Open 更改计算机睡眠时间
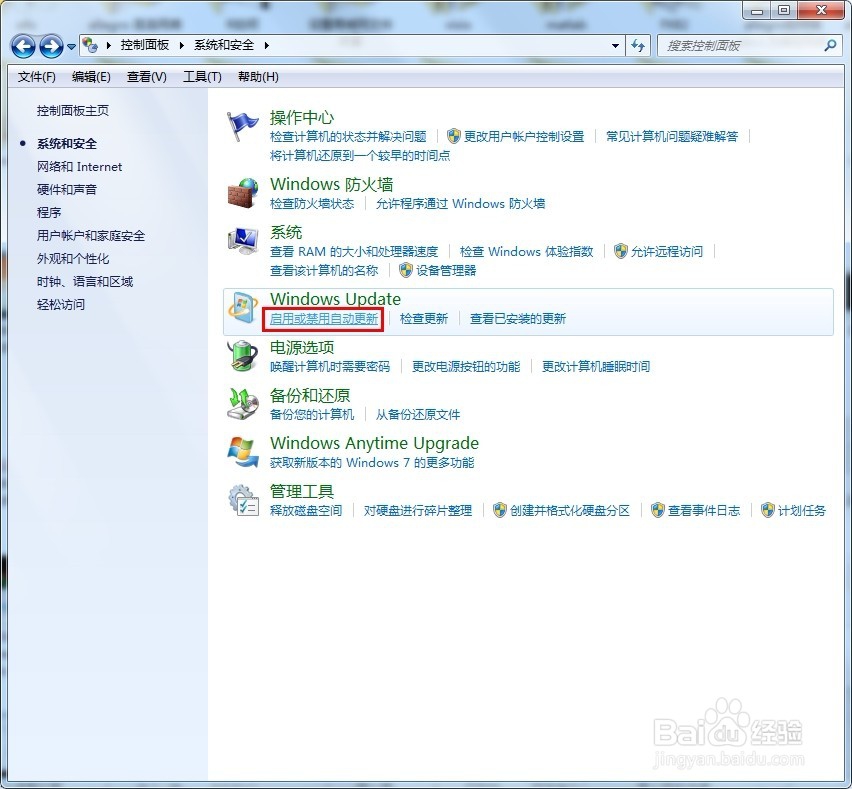The height and width of the screenshot is (789, 852). [596, 367]
